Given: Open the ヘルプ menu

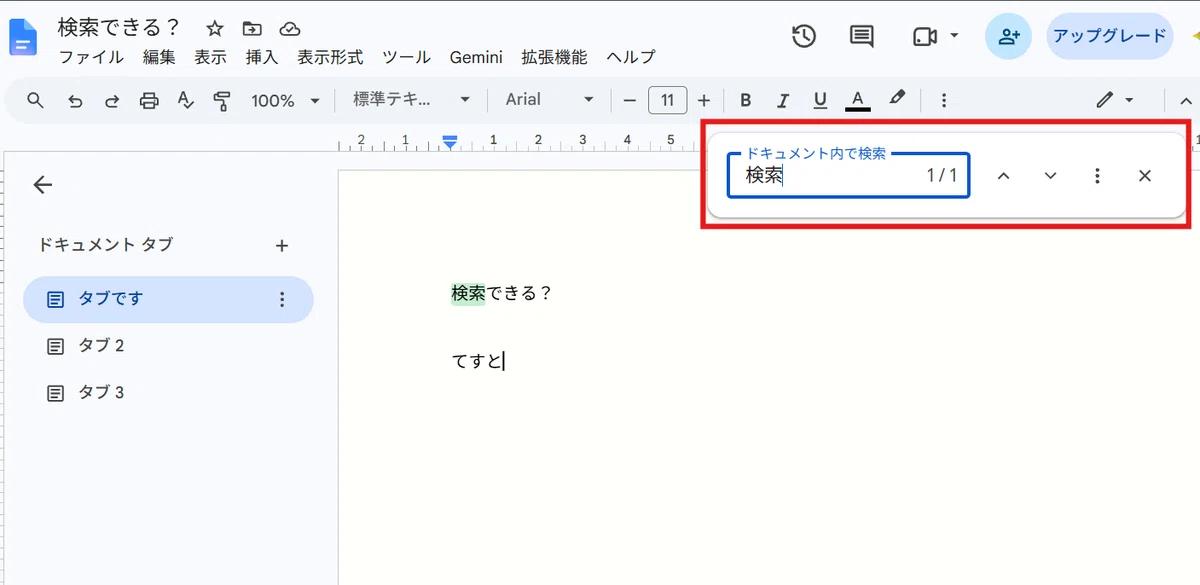Looking at the screenshot, I should [x=631, y=57].
